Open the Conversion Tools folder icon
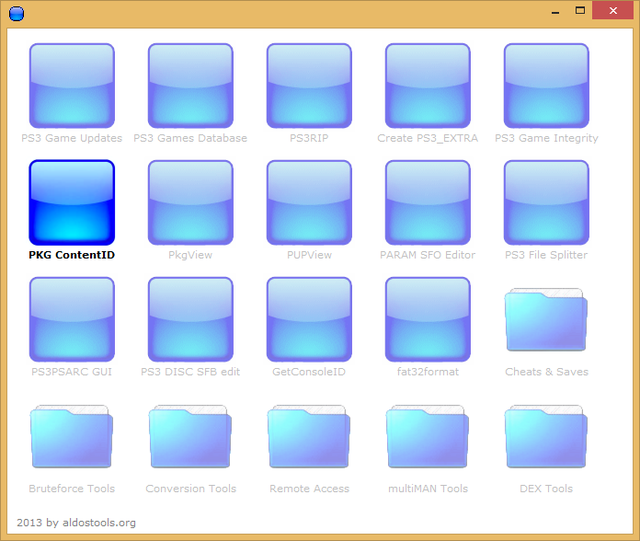 point(191,436)
